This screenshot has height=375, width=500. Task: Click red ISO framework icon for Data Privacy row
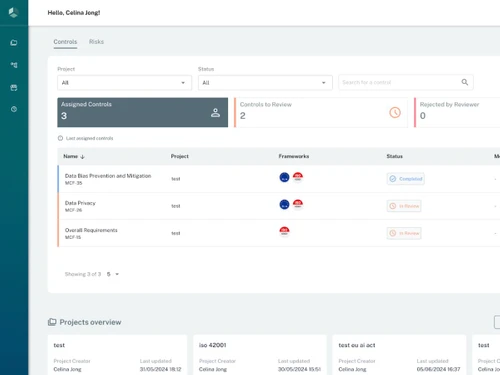[298, 204]
